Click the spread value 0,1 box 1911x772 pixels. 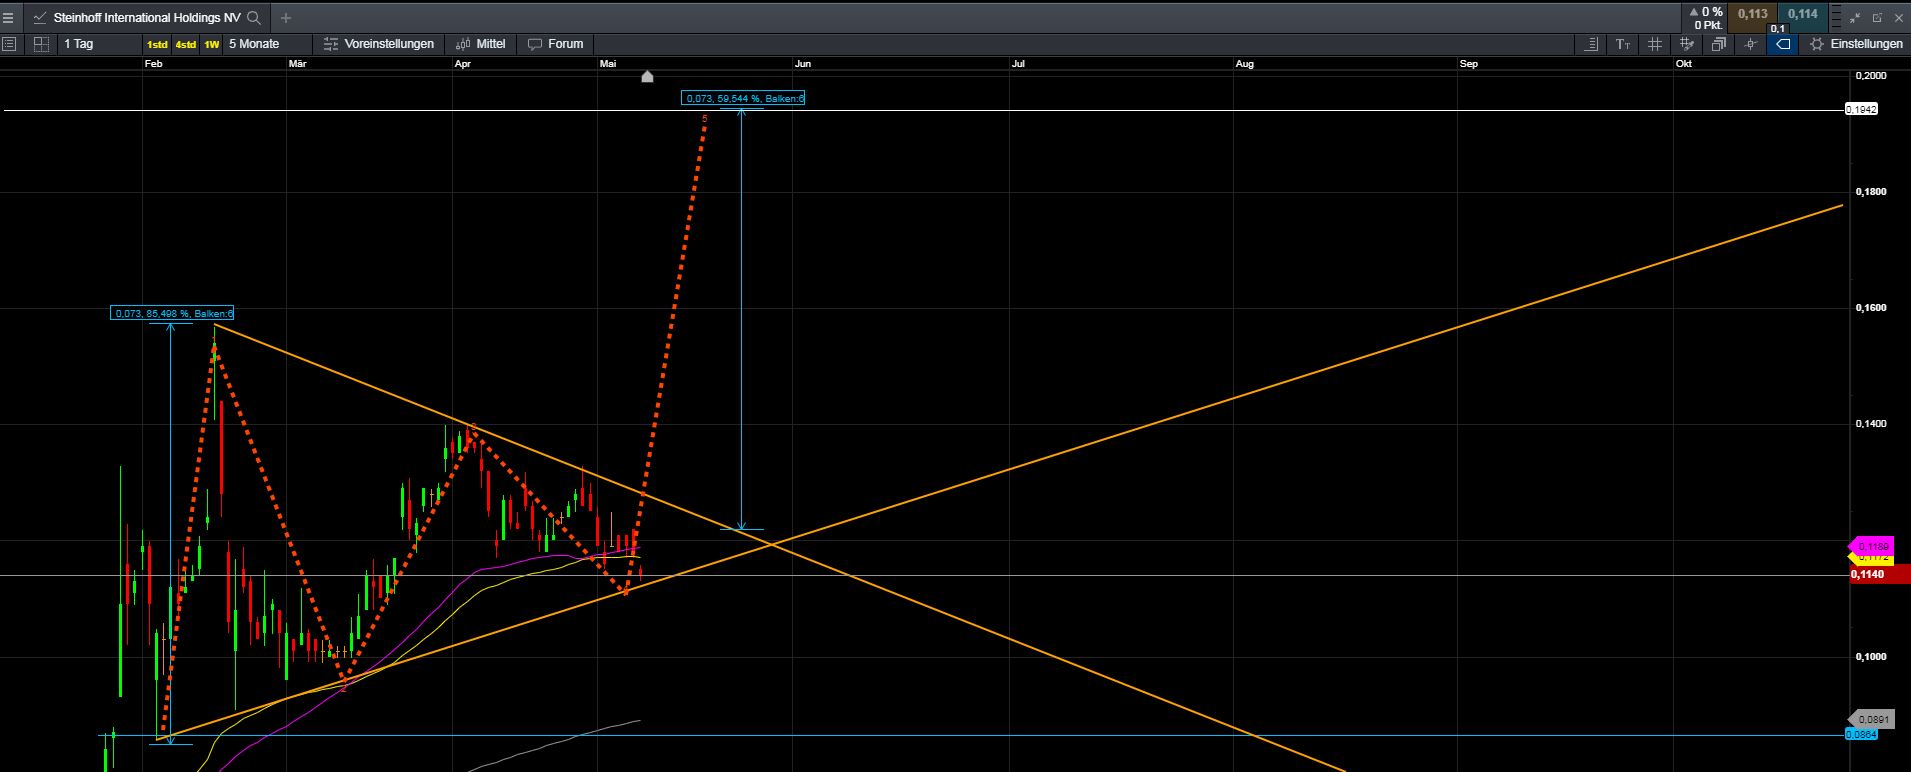tap(1778, 29)
